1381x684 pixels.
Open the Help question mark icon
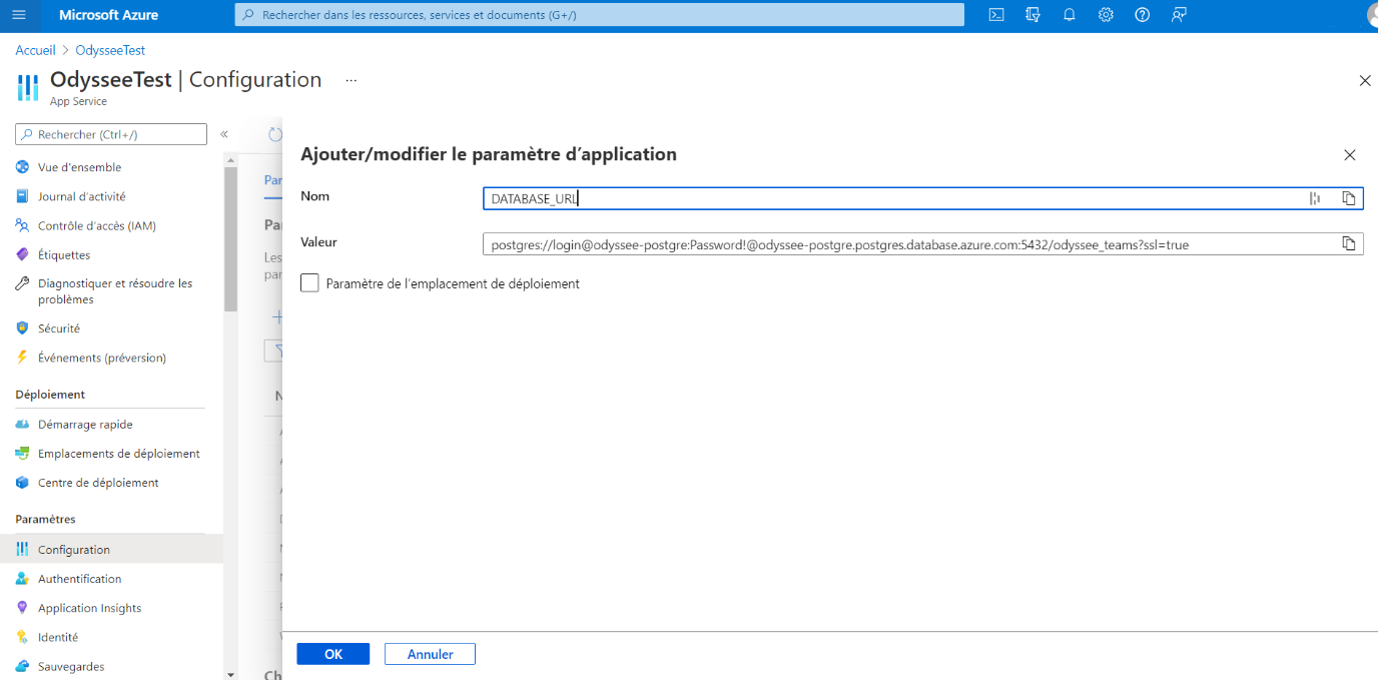1142,15
